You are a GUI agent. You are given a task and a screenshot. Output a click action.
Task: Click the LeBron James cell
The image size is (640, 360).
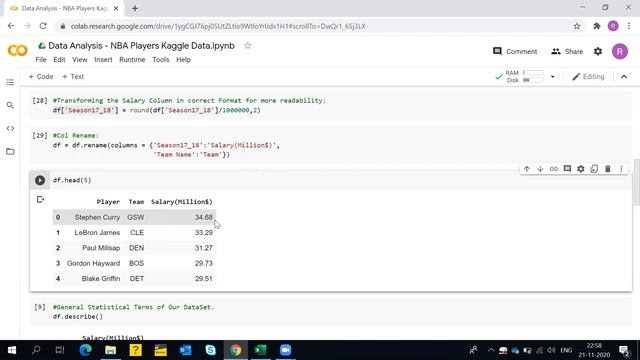[97, 233]
